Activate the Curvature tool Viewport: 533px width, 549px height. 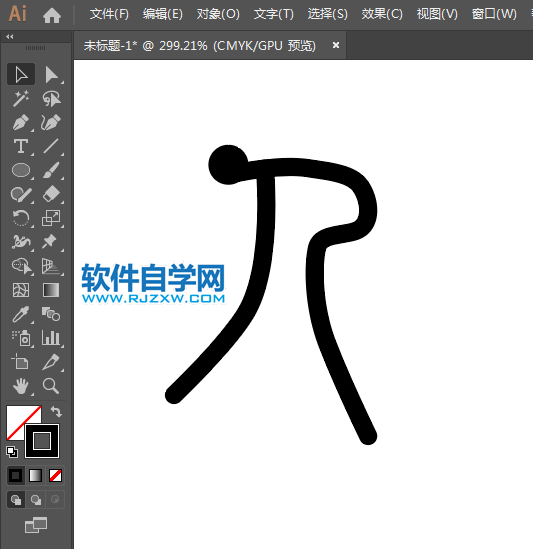point(51,122)
